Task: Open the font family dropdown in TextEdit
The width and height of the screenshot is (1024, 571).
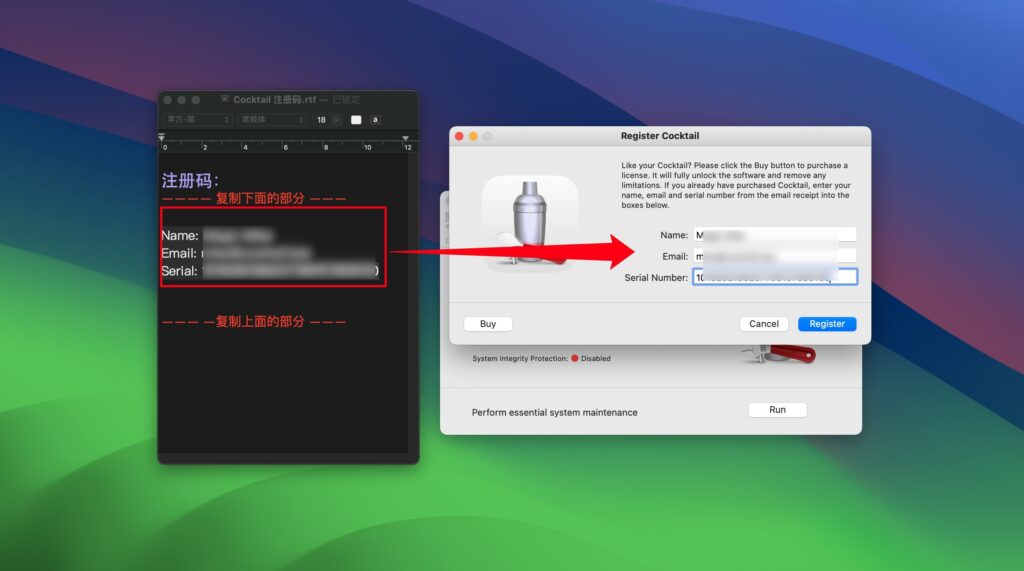Action: pos(198,120)
